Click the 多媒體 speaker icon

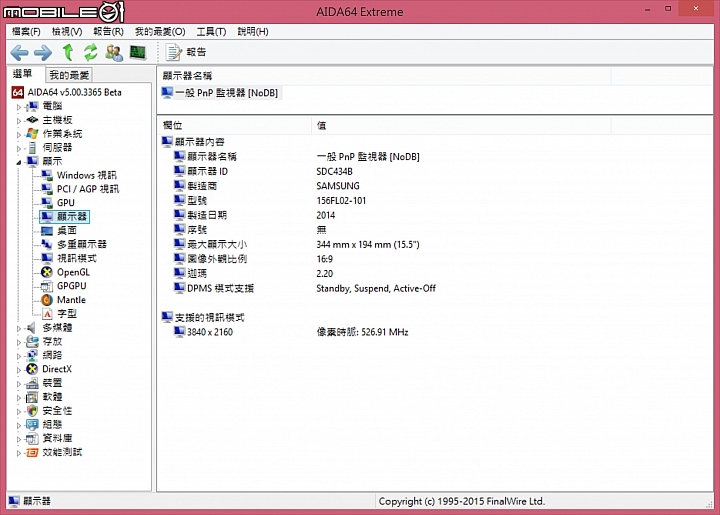32,328
